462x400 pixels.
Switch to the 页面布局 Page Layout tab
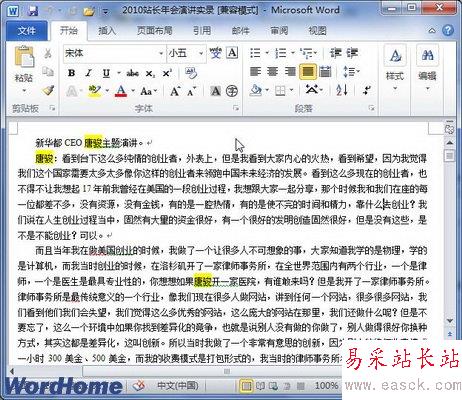click(154, 31)
